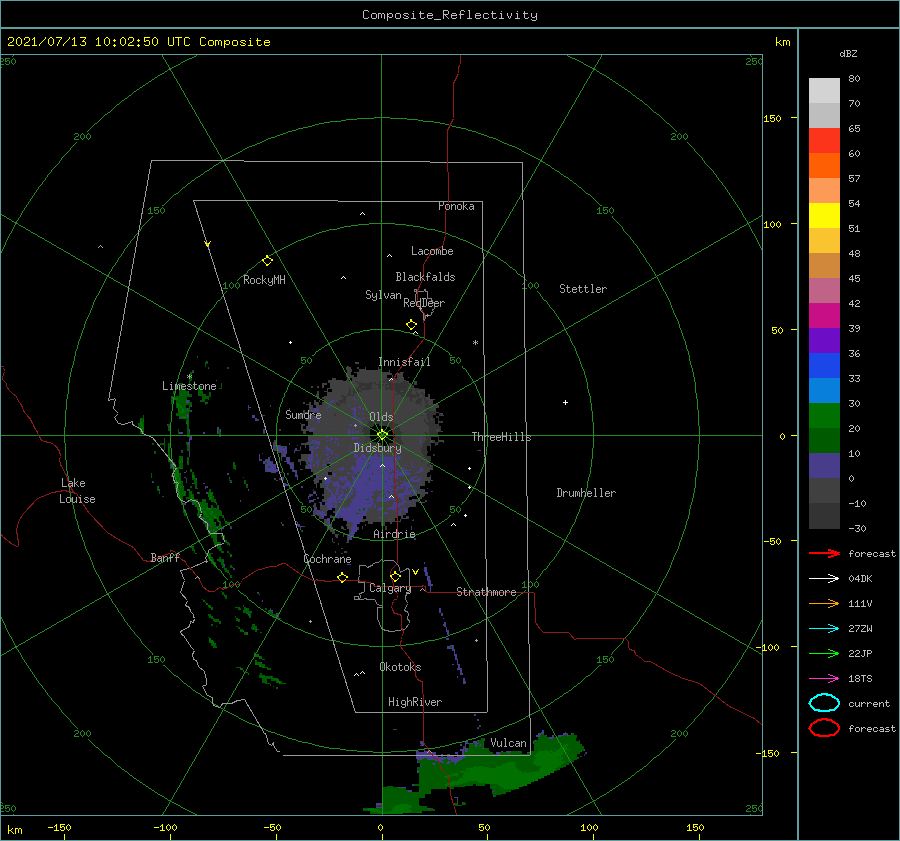The width and height of the screenshot is (900, 841).
Task: Click the Limestone label
Action: pos(189,386)
